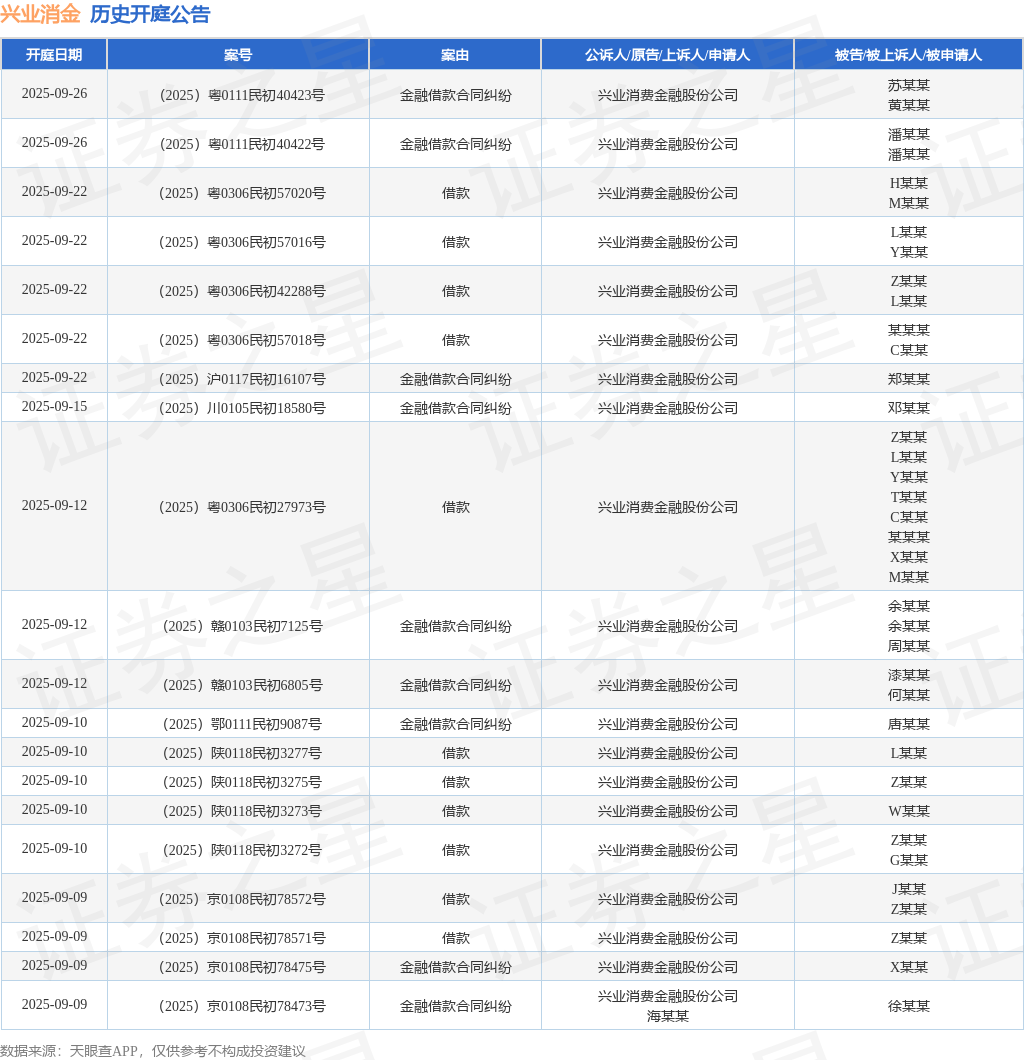Screen dimensions: 1024x1060
Task: Select case number 粤0306民初57020号
Action: [x=242, y=193]
